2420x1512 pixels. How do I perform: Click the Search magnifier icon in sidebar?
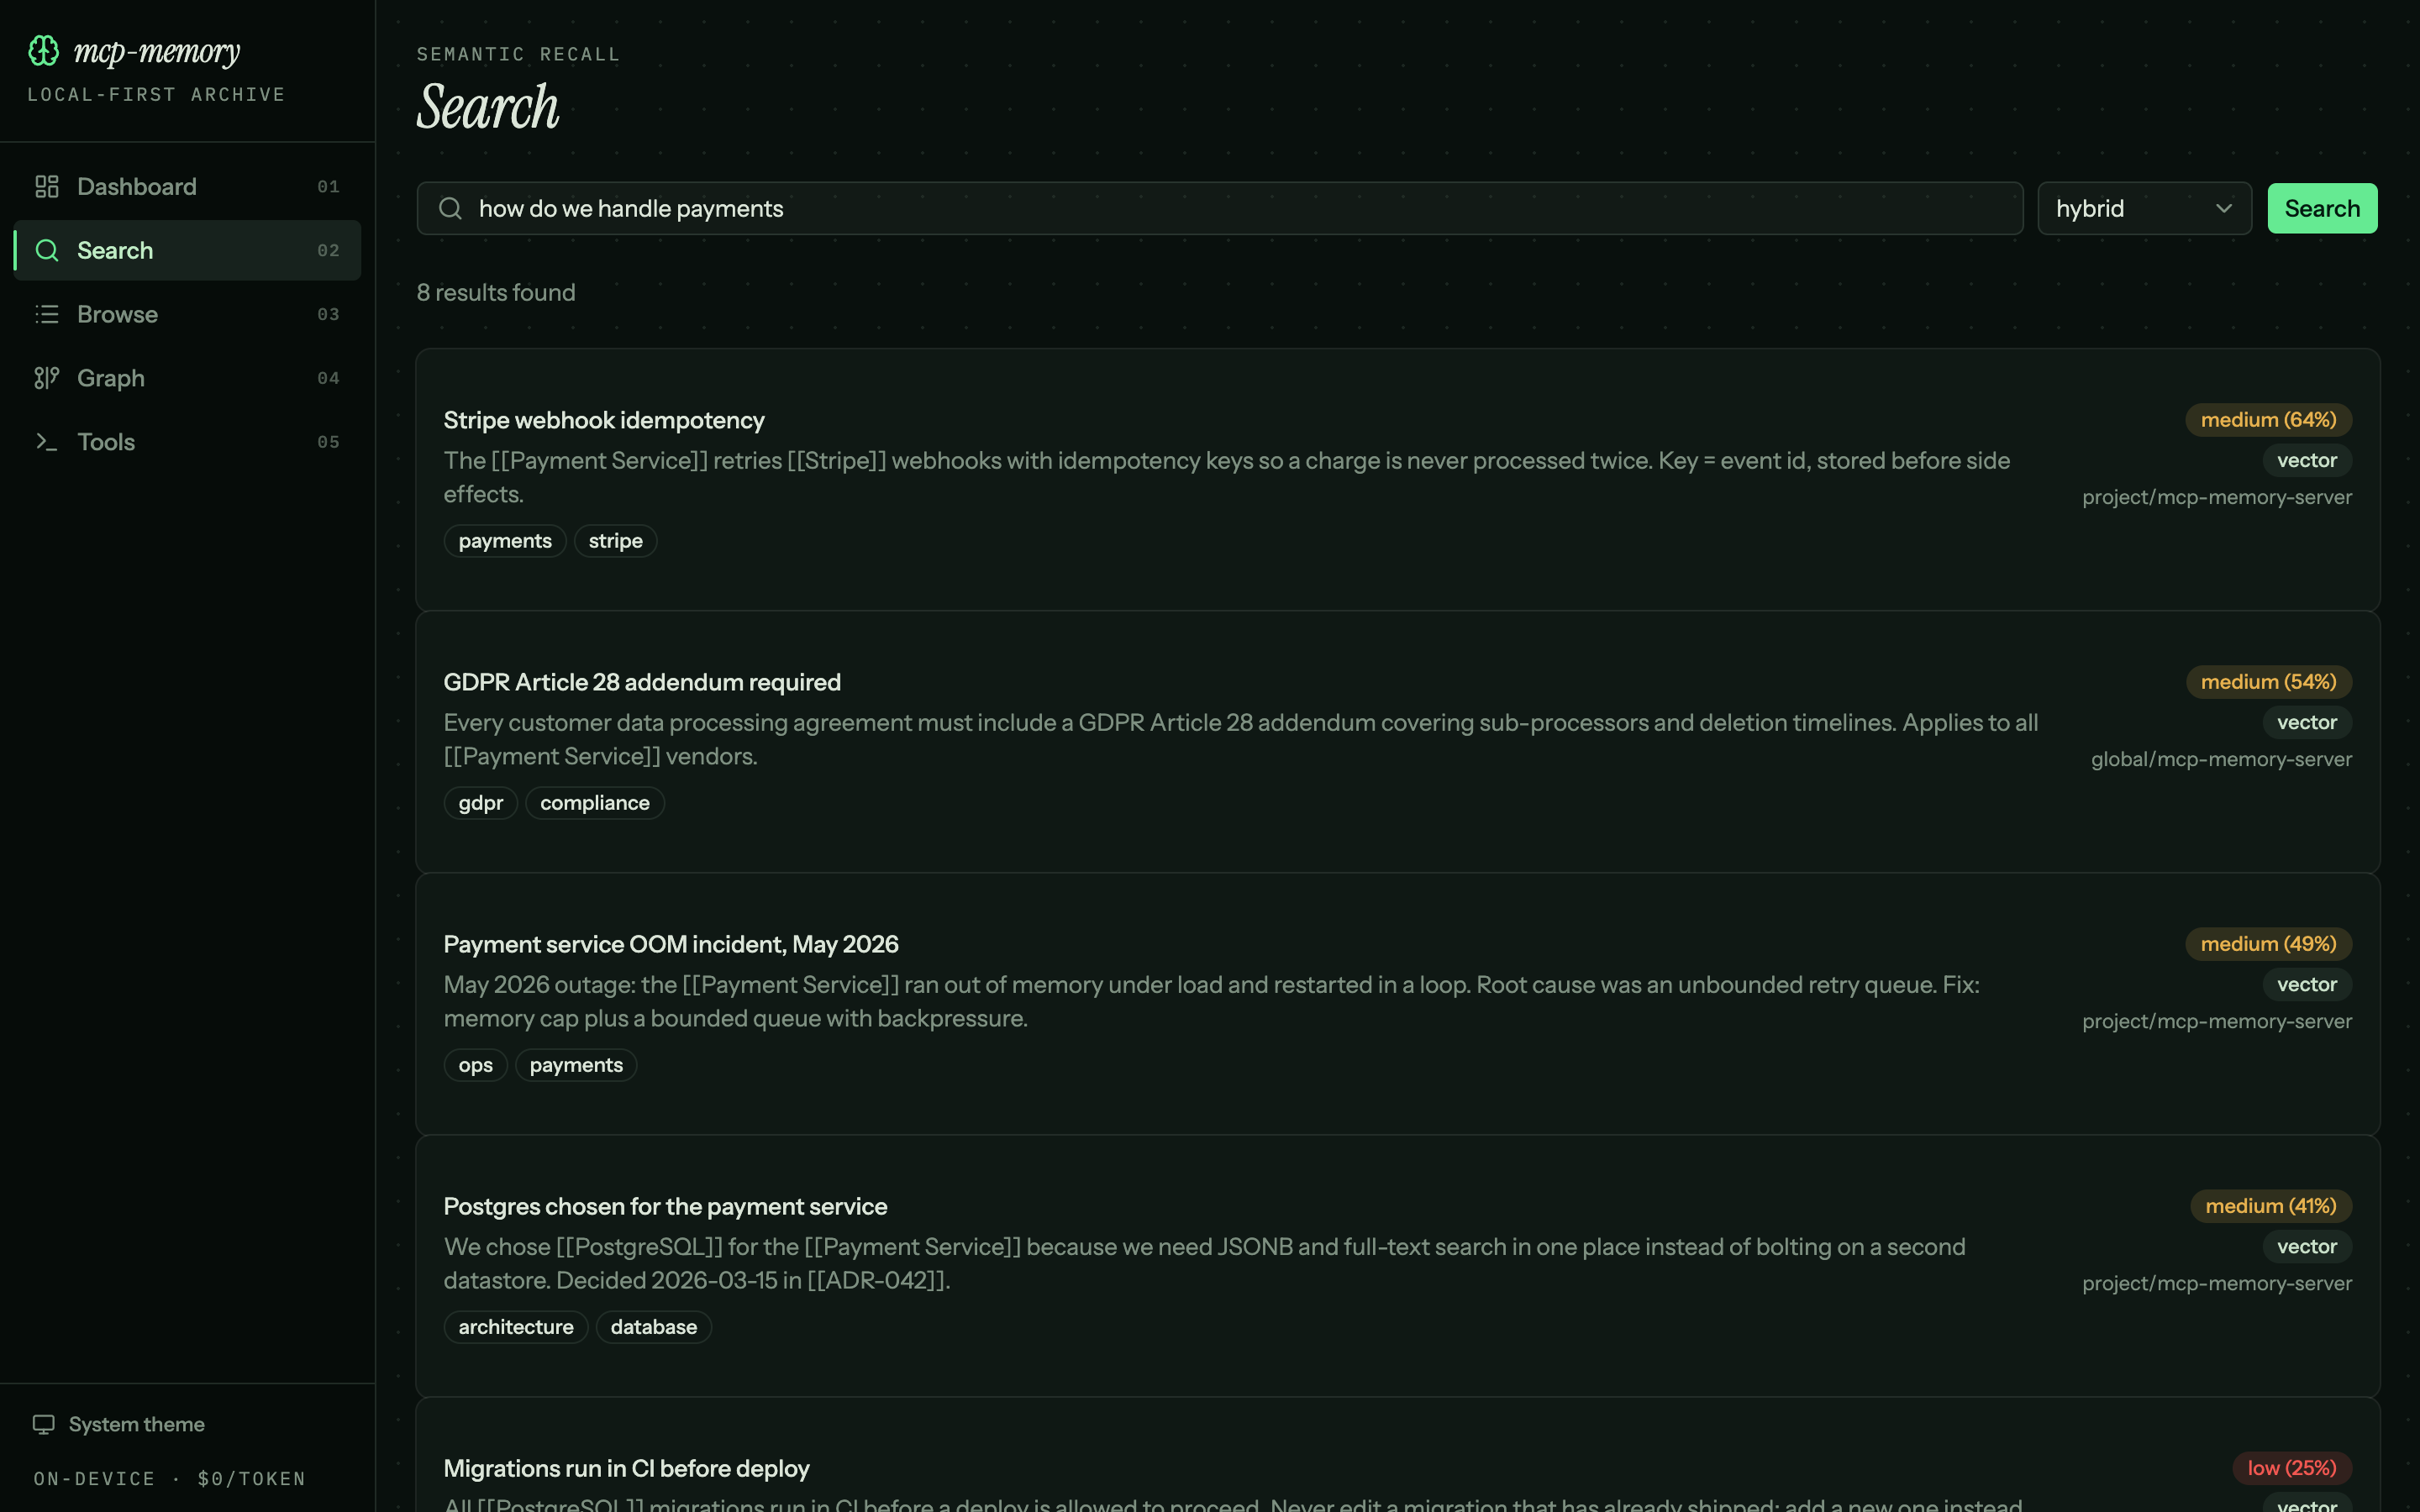(x=47, y=250)
